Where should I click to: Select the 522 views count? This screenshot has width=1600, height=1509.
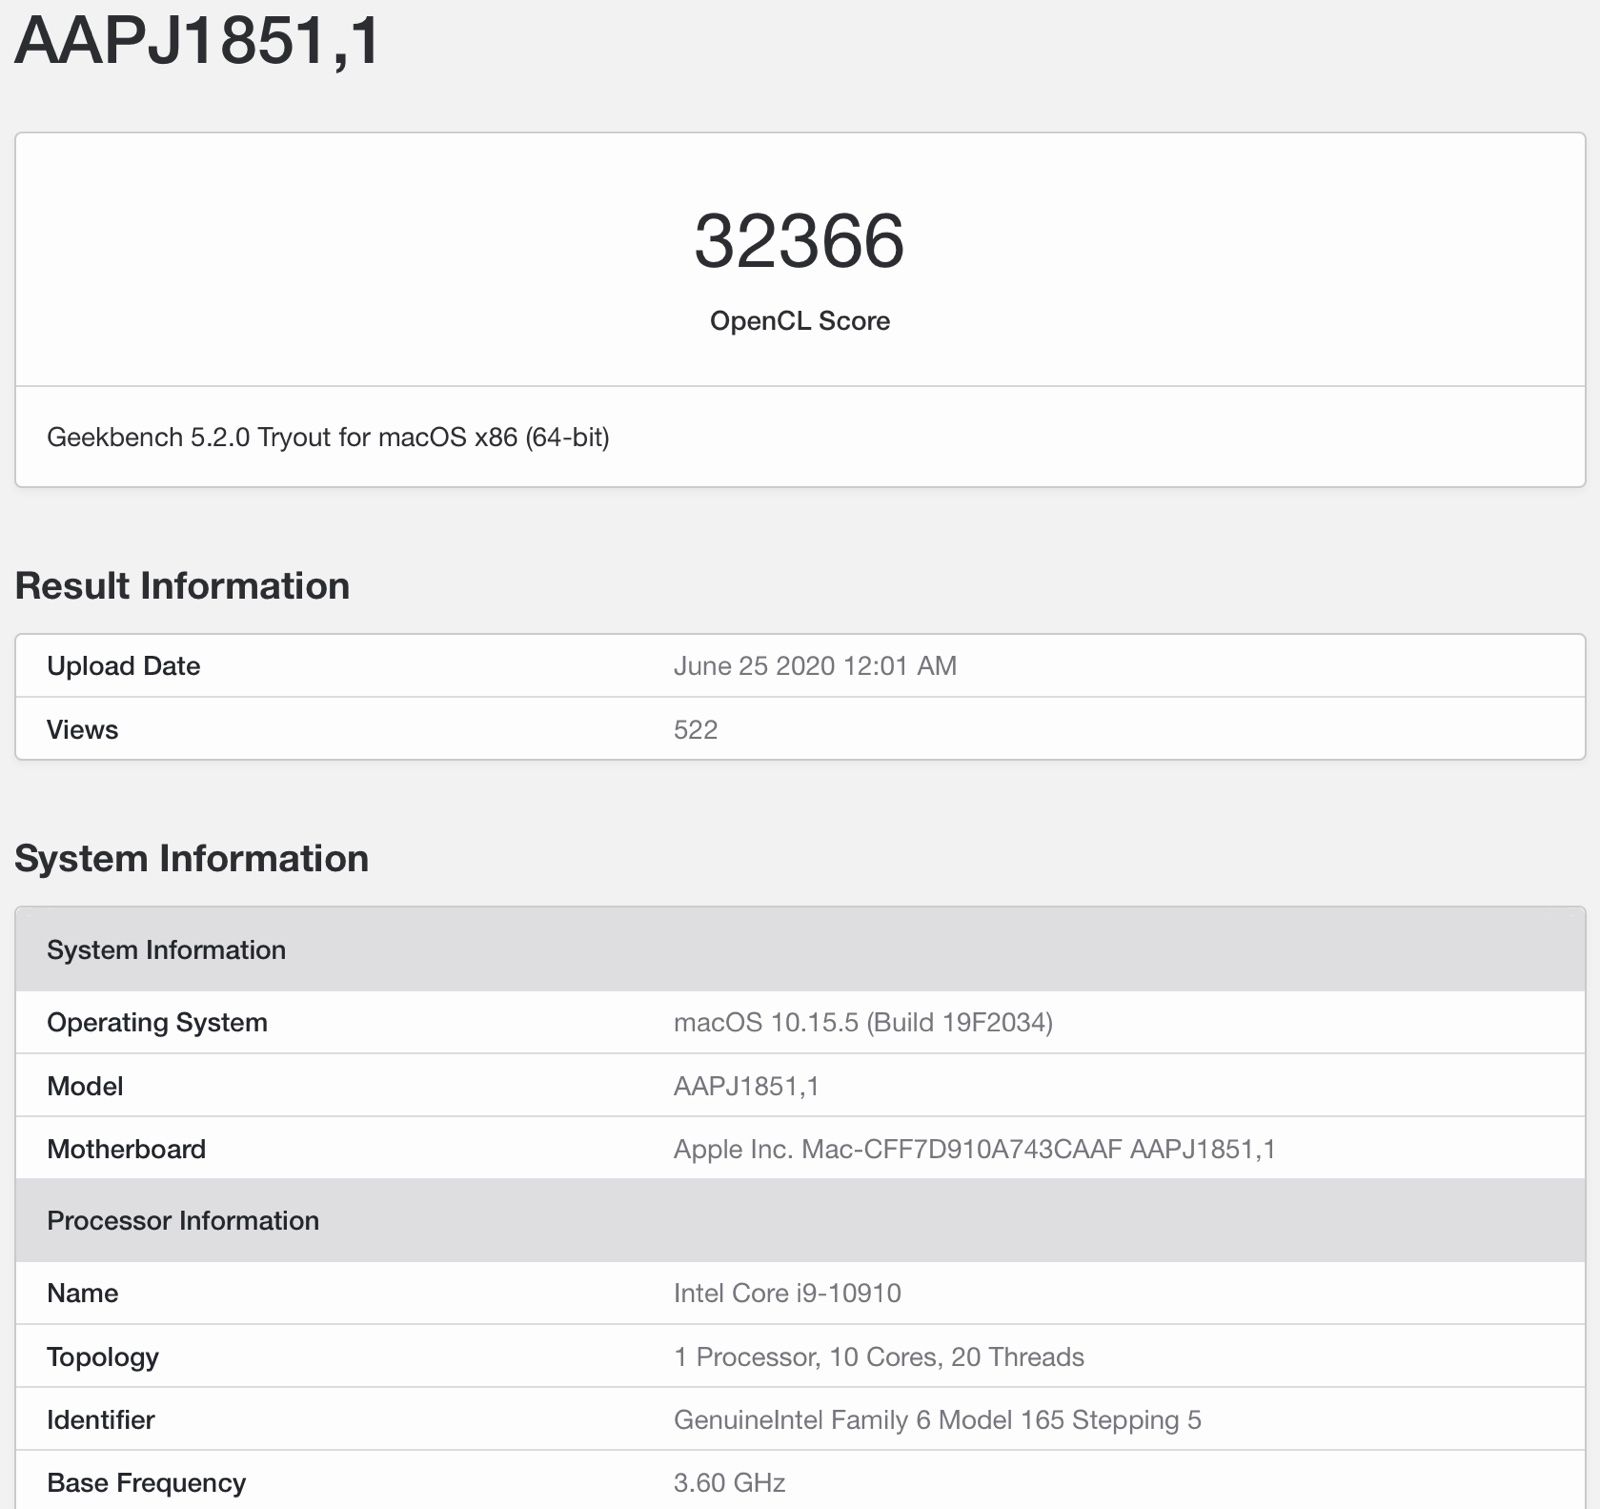(696, 729)
